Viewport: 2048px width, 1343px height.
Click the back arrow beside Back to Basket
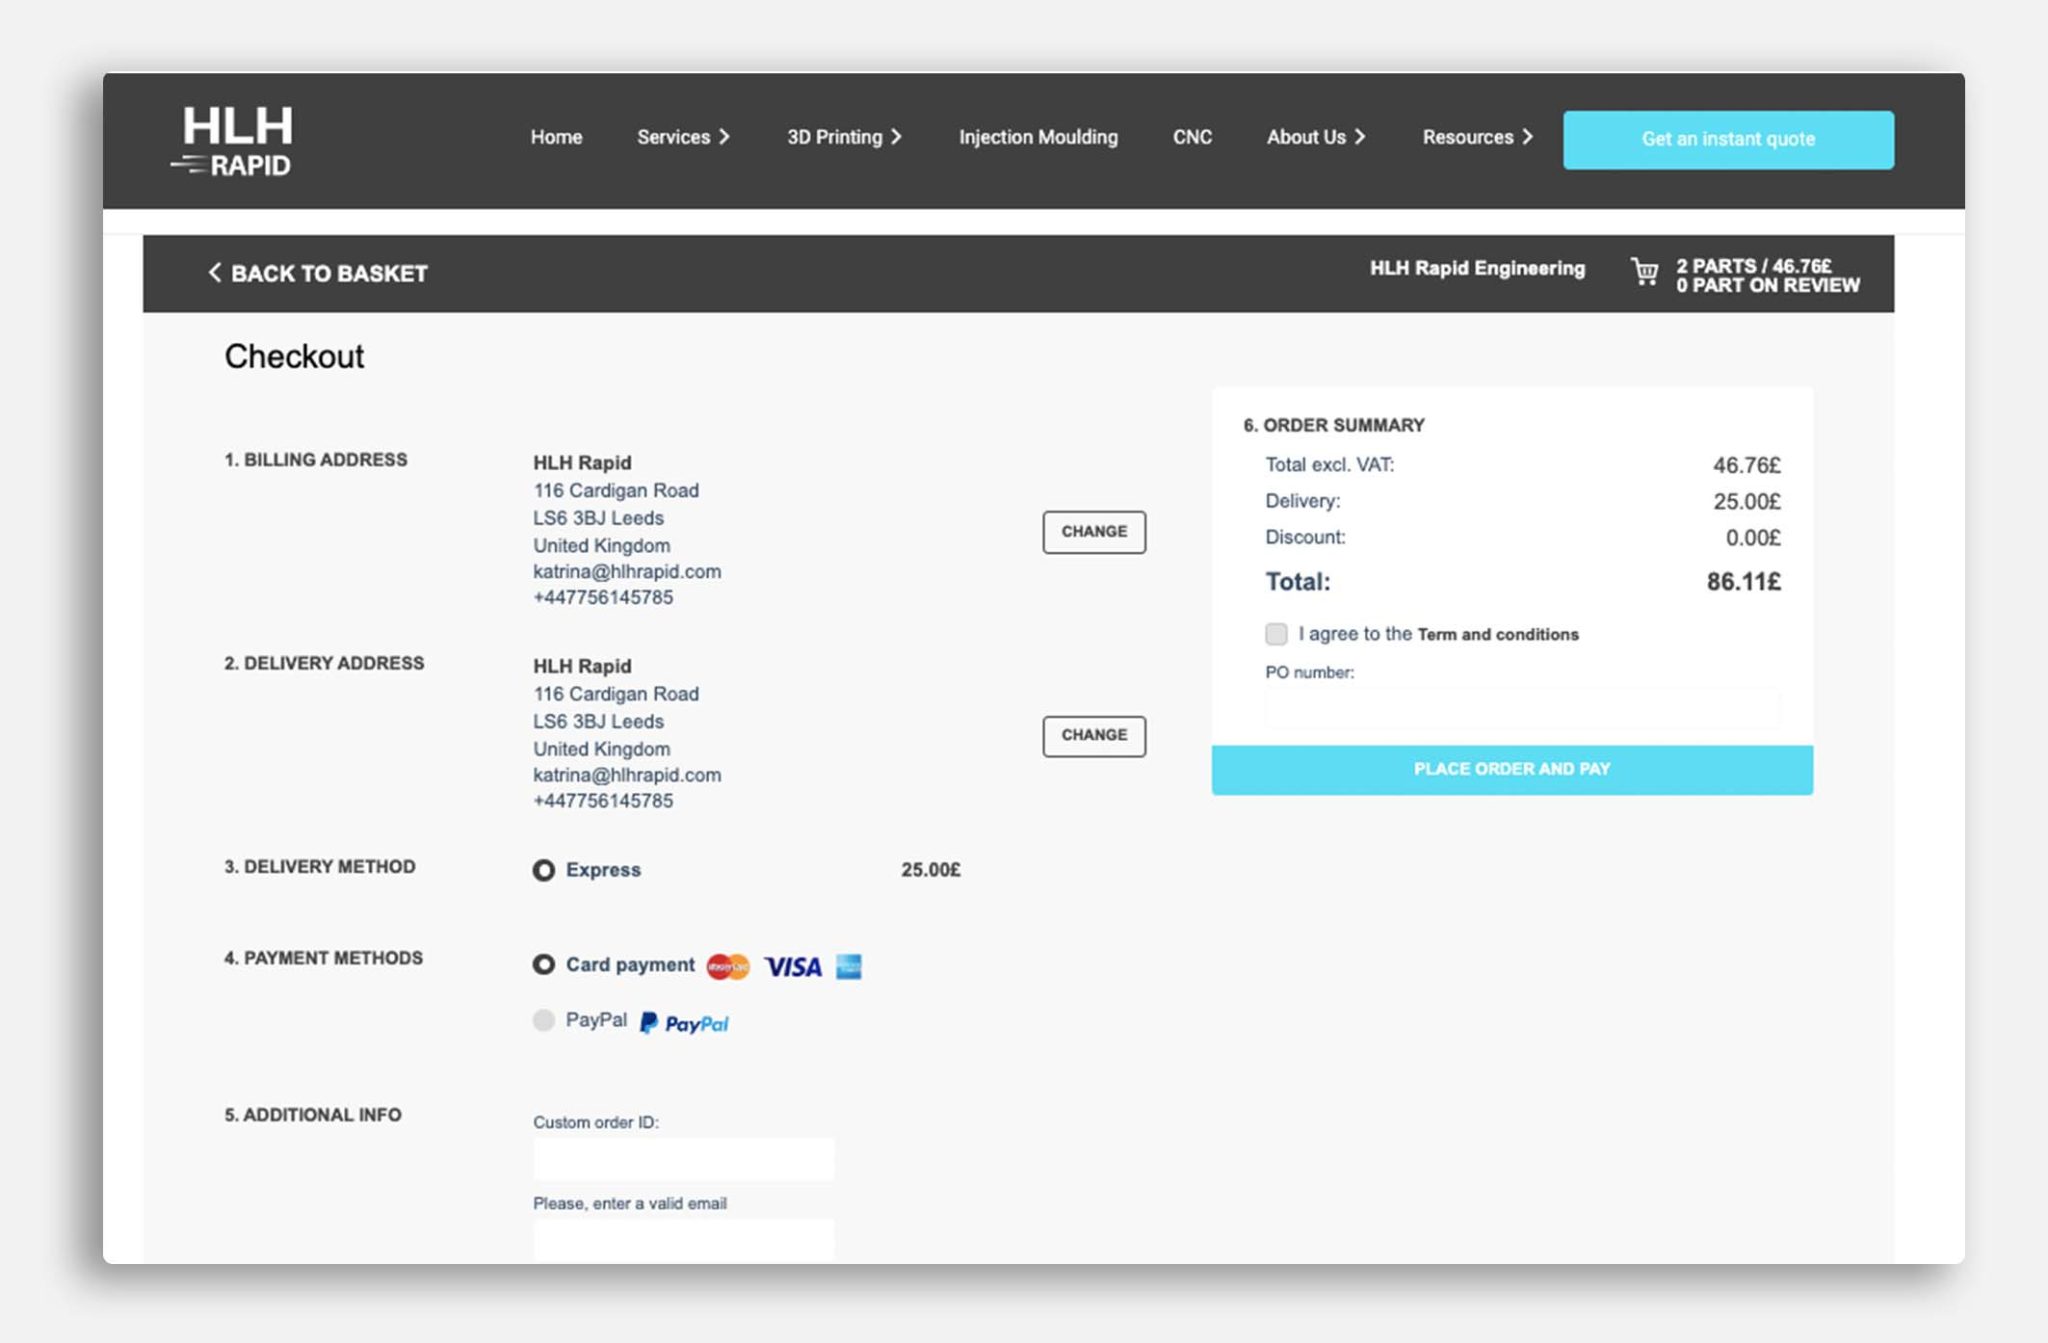point(214,272)
